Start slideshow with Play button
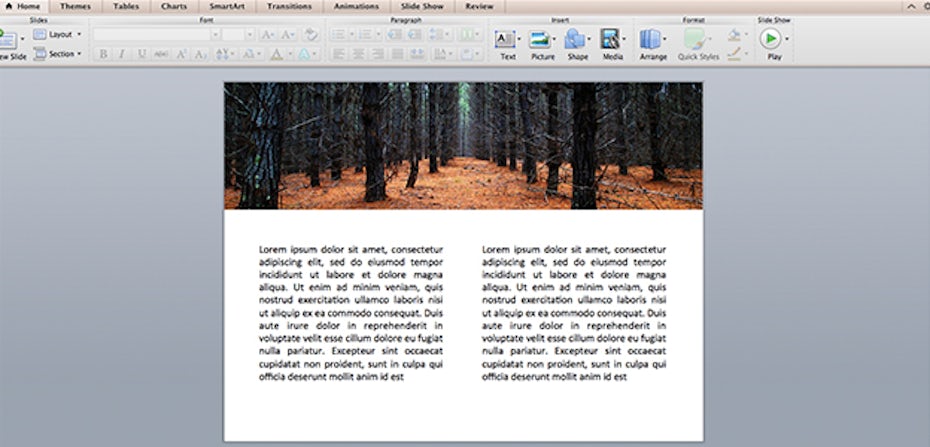 (x=771, y=39)
